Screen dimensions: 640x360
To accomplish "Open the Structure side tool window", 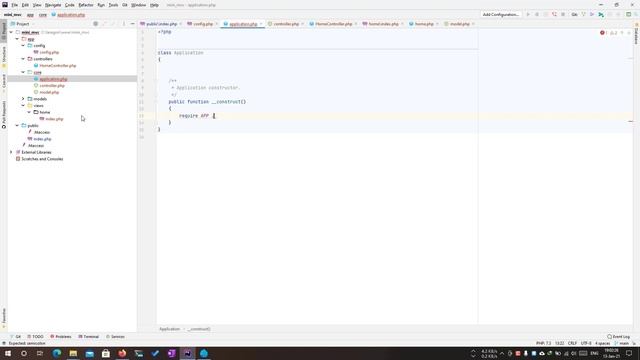I will (x=4, y=56).
